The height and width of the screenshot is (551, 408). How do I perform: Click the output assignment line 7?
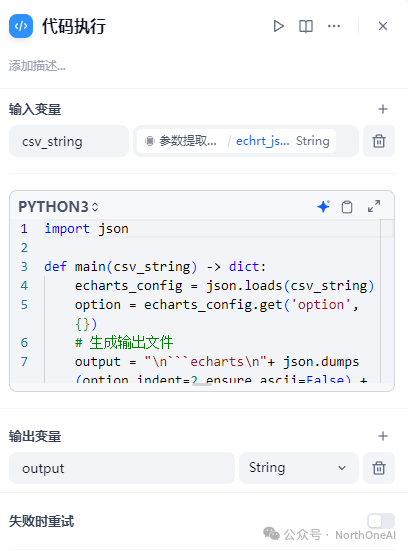[x=217, y=362]
